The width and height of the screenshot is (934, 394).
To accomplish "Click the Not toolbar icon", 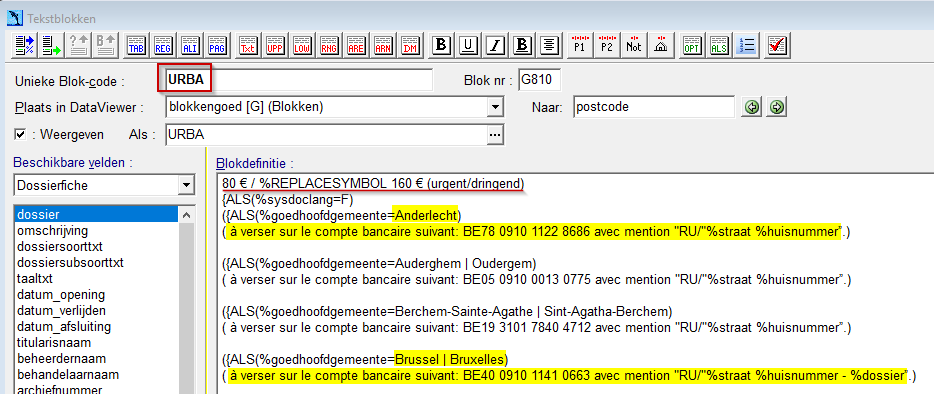I will pos(633,45).
